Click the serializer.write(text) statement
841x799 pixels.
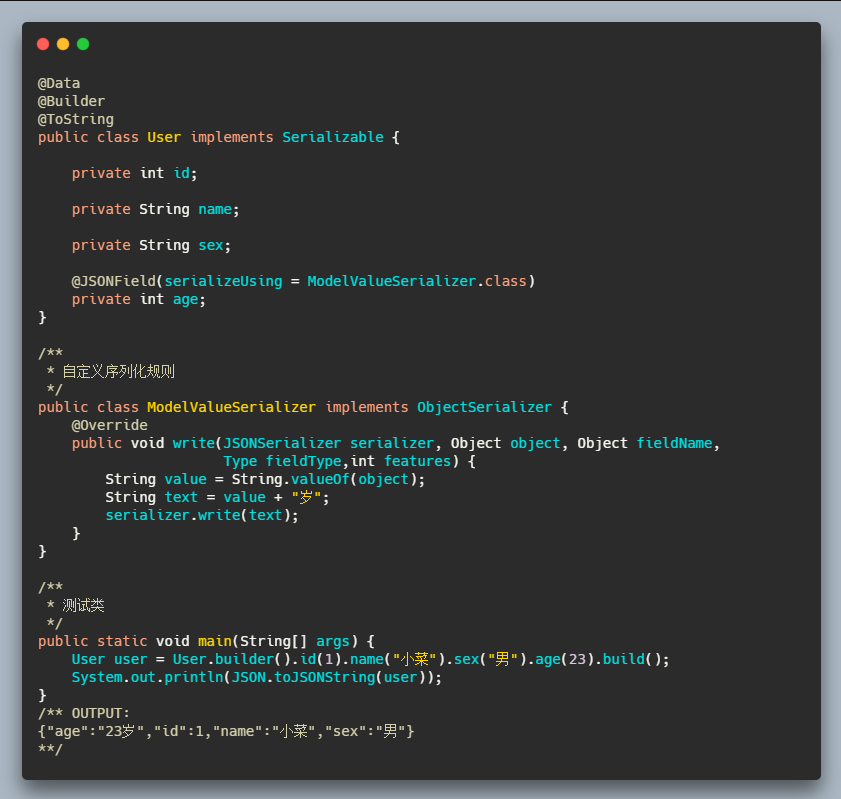[x=202, y=515]
